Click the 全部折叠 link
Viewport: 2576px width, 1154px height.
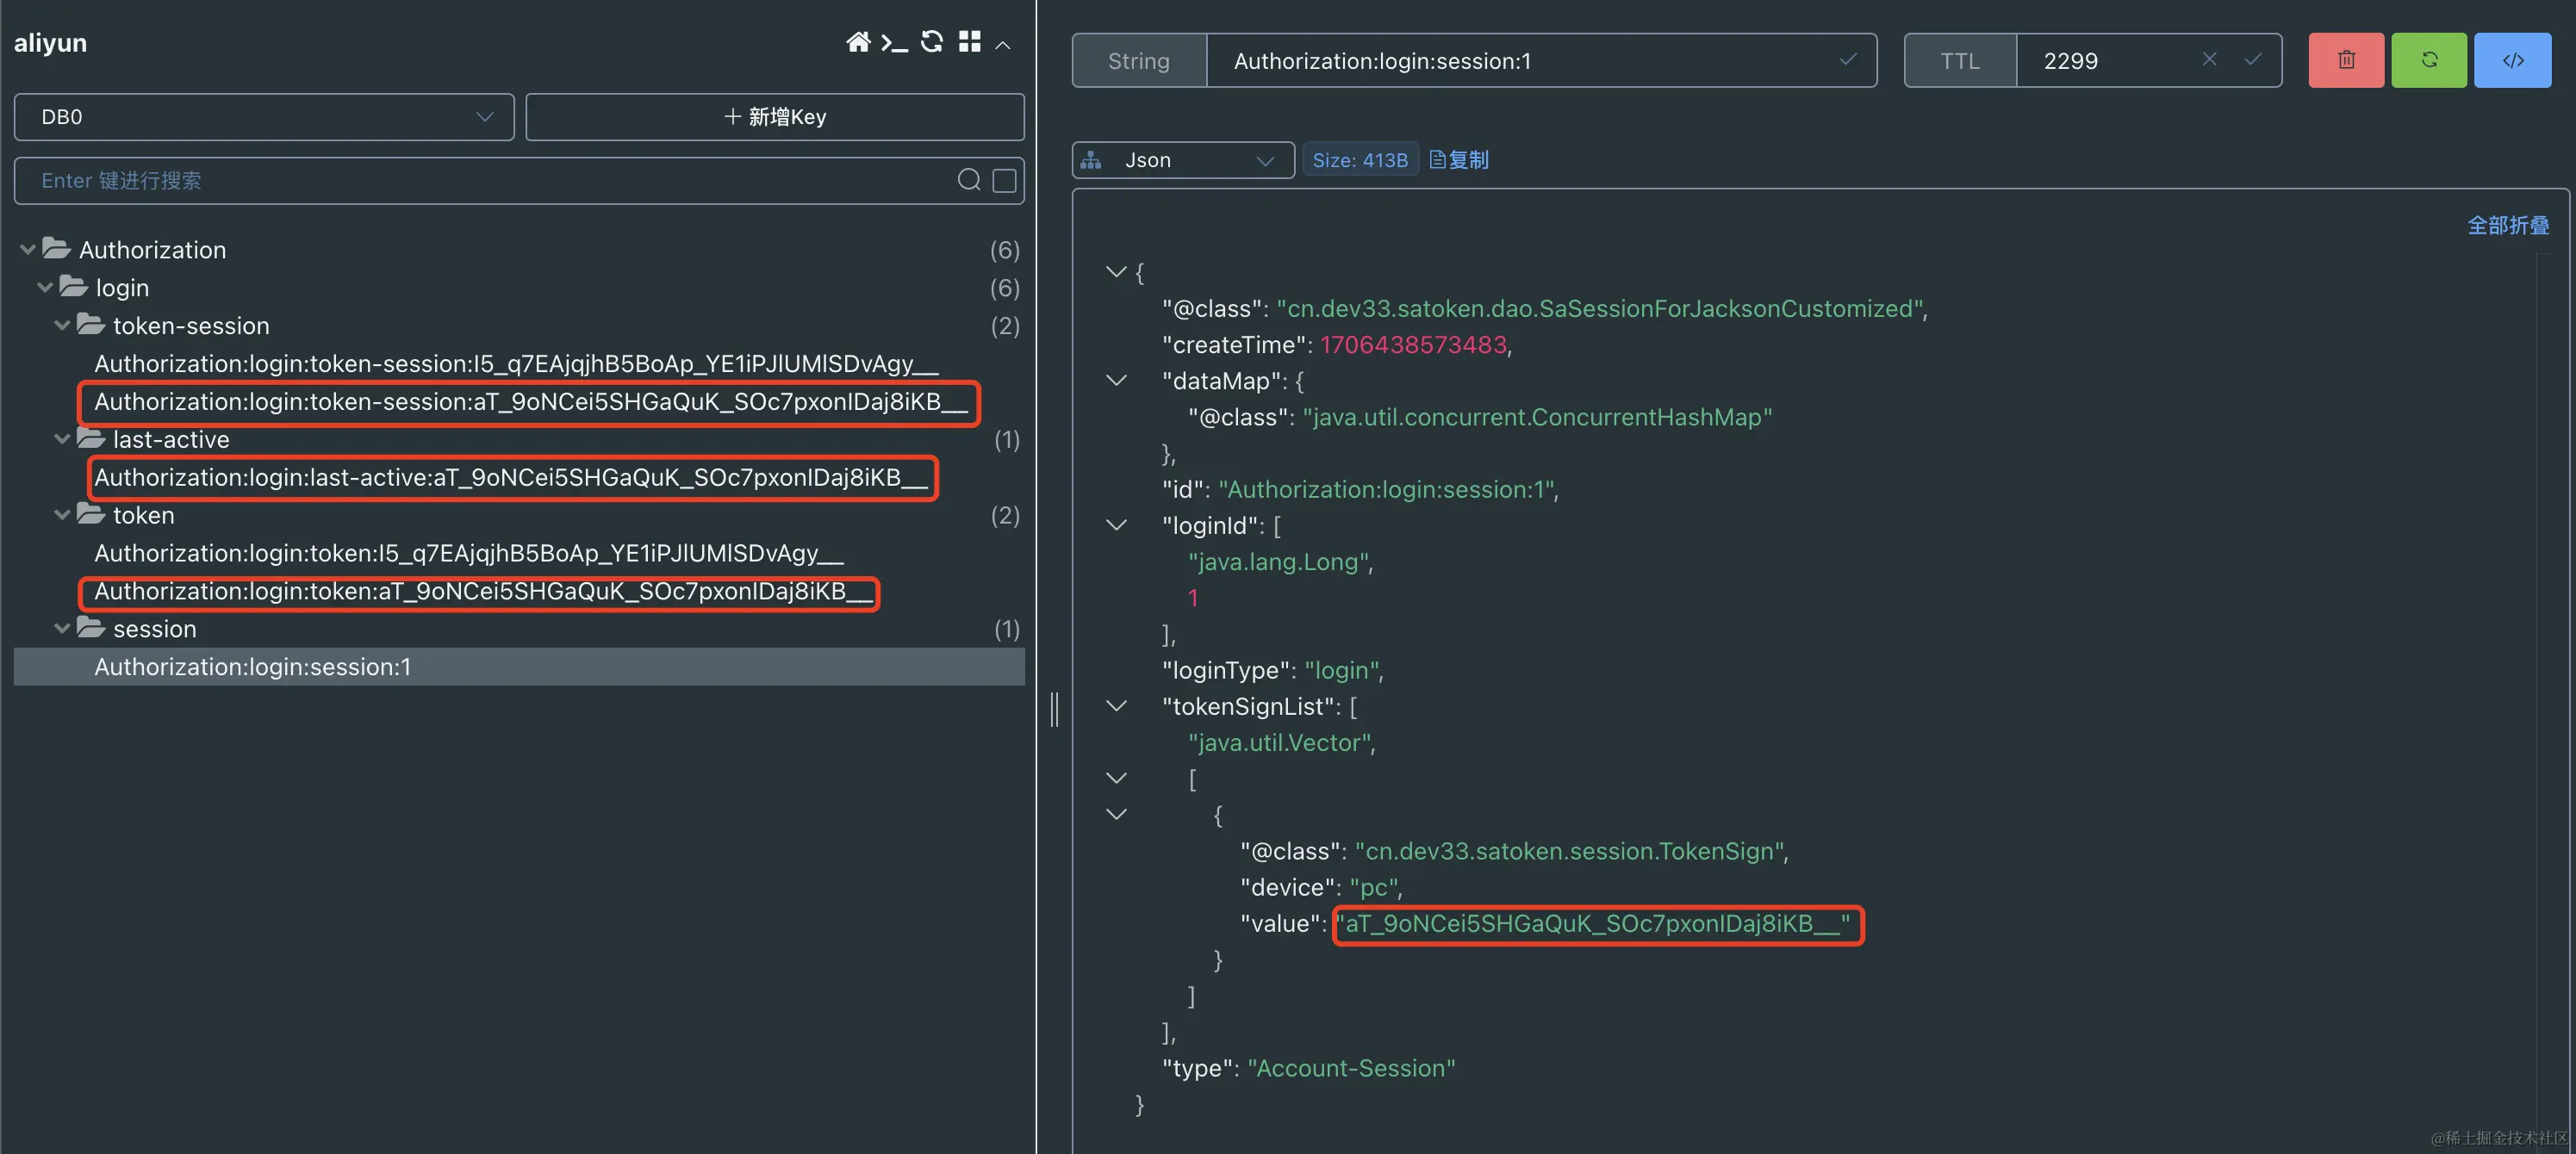point(2507,226)
